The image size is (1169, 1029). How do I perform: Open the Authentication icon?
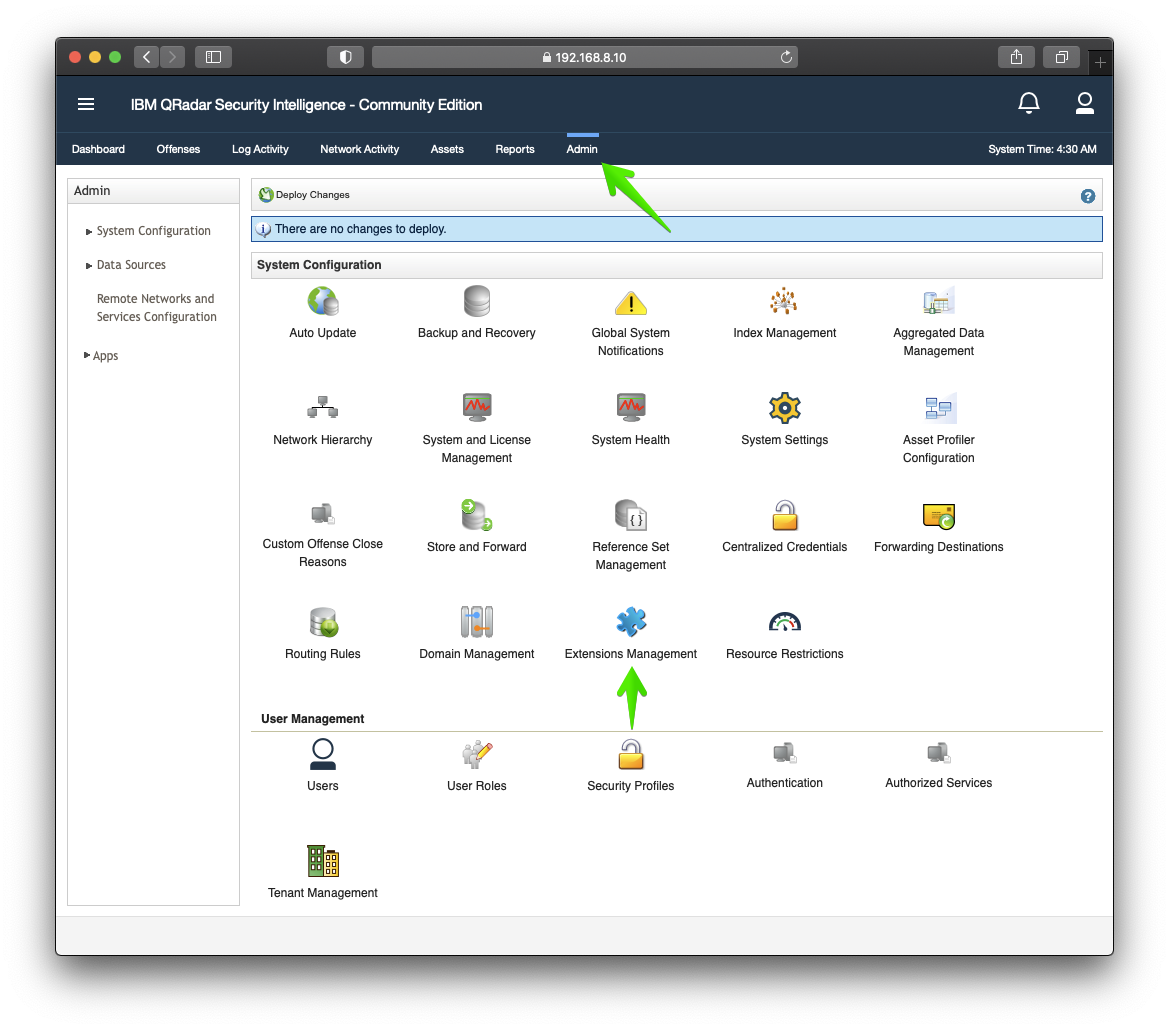point(784,753)
